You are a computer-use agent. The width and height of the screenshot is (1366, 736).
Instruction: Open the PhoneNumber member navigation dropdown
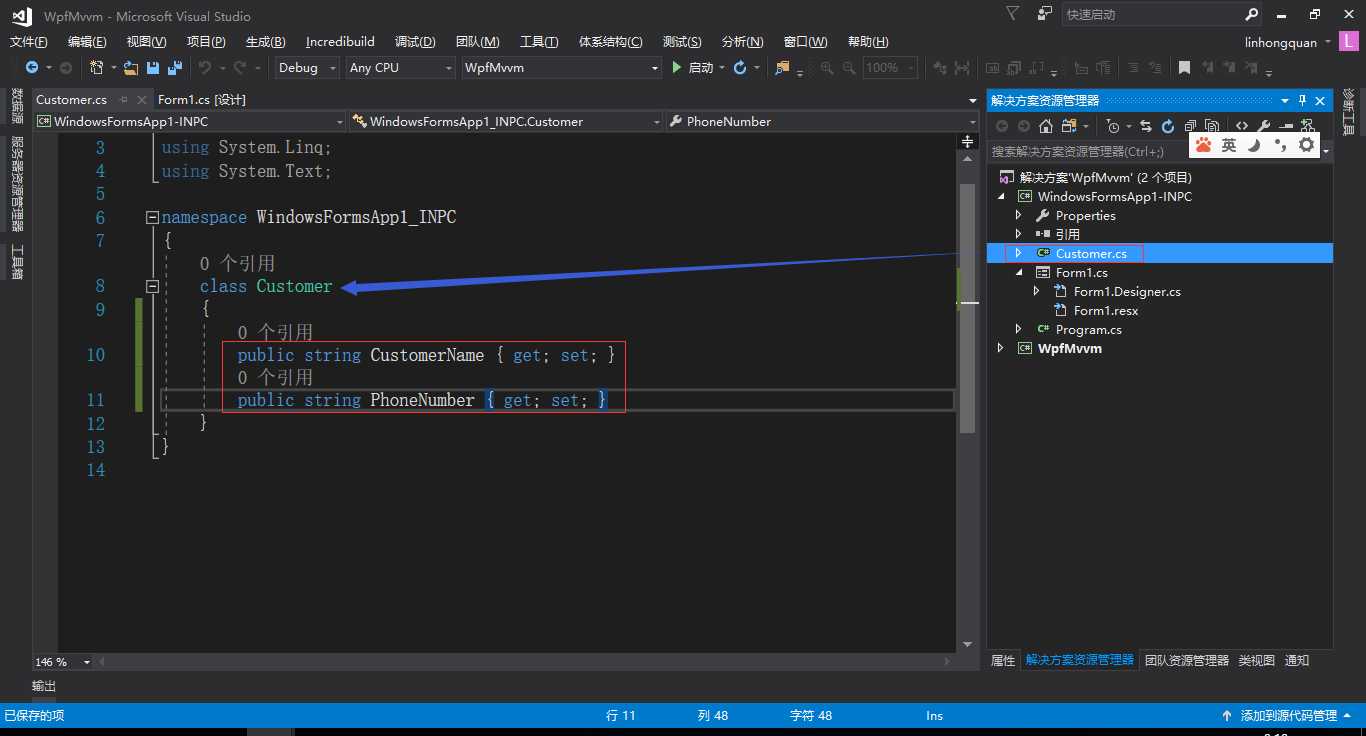822,121
